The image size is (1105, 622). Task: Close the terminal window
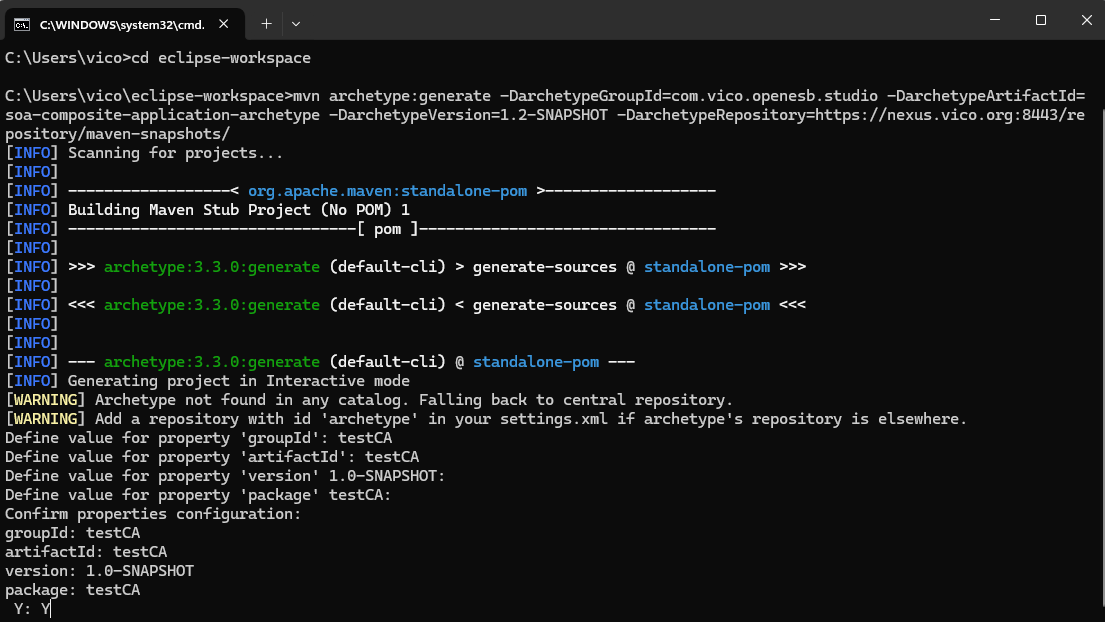pyautogui.click(x=1086, y=20)
